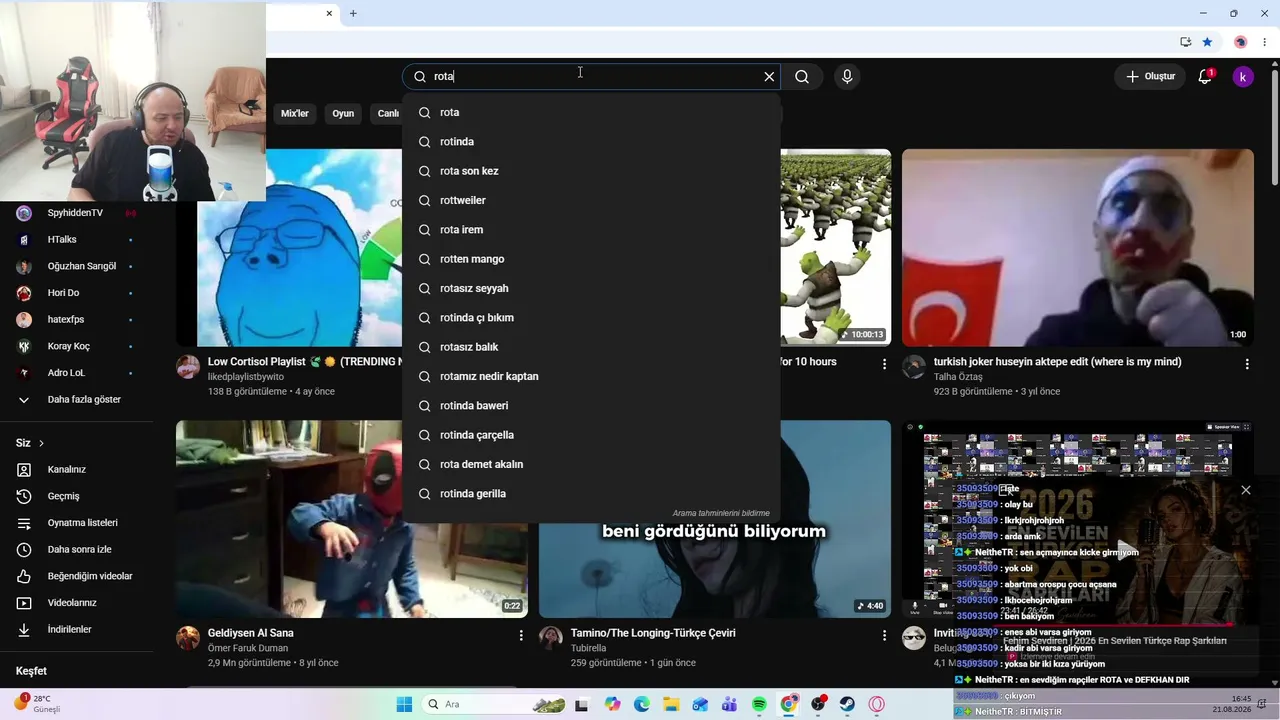The height and width of the screenshot is (720, 1280).
Task: Select the 'rota demet akalın' suggestion
Action: pos(591,464)
